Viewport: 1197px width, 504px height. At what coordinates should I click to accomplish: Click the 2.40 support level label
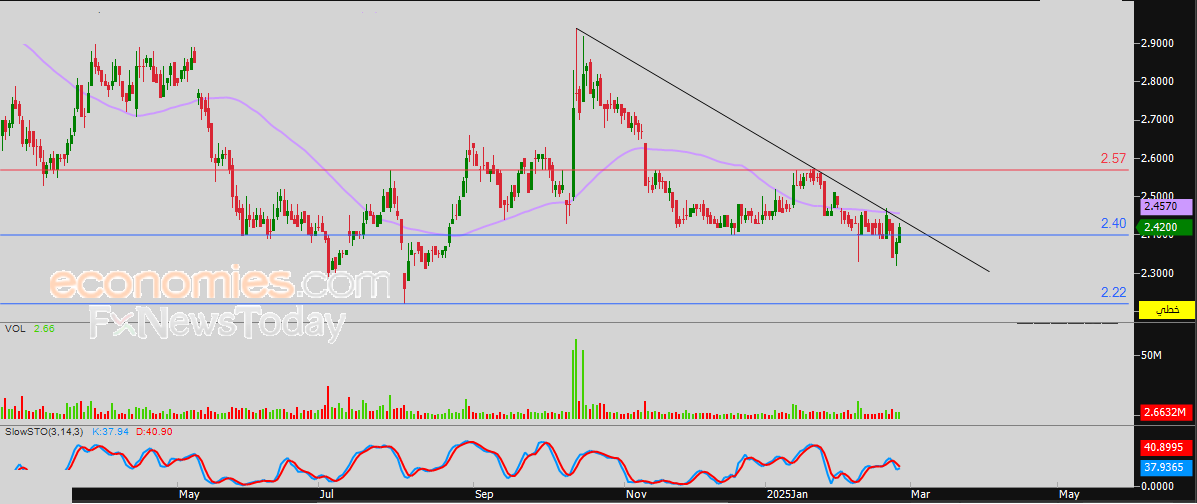click(1113, 224)
